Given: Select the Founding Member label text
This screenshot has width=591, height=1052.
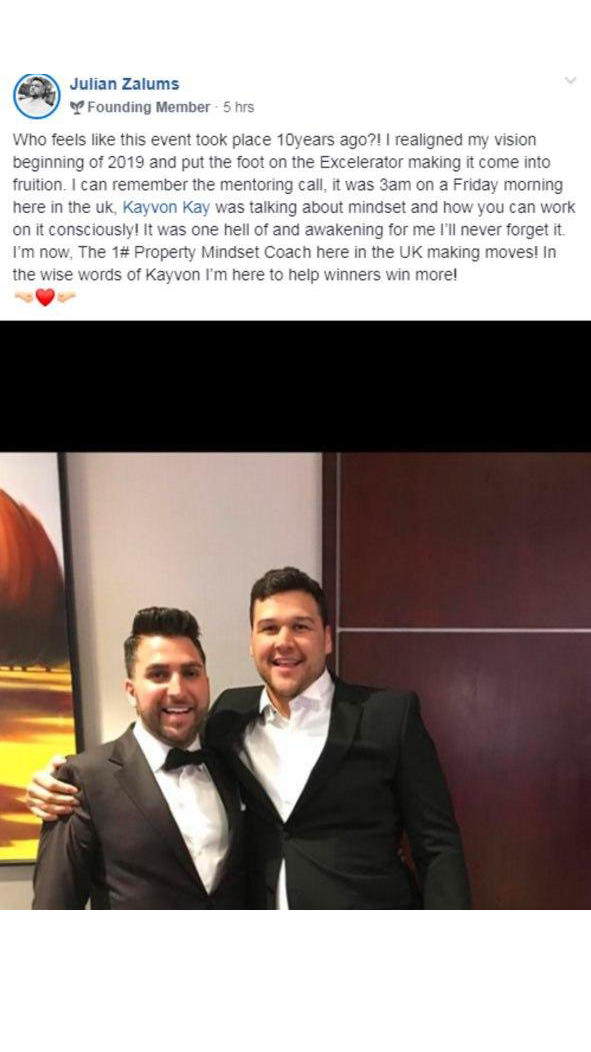Looking at the screenshot, I should pos(148,107).
